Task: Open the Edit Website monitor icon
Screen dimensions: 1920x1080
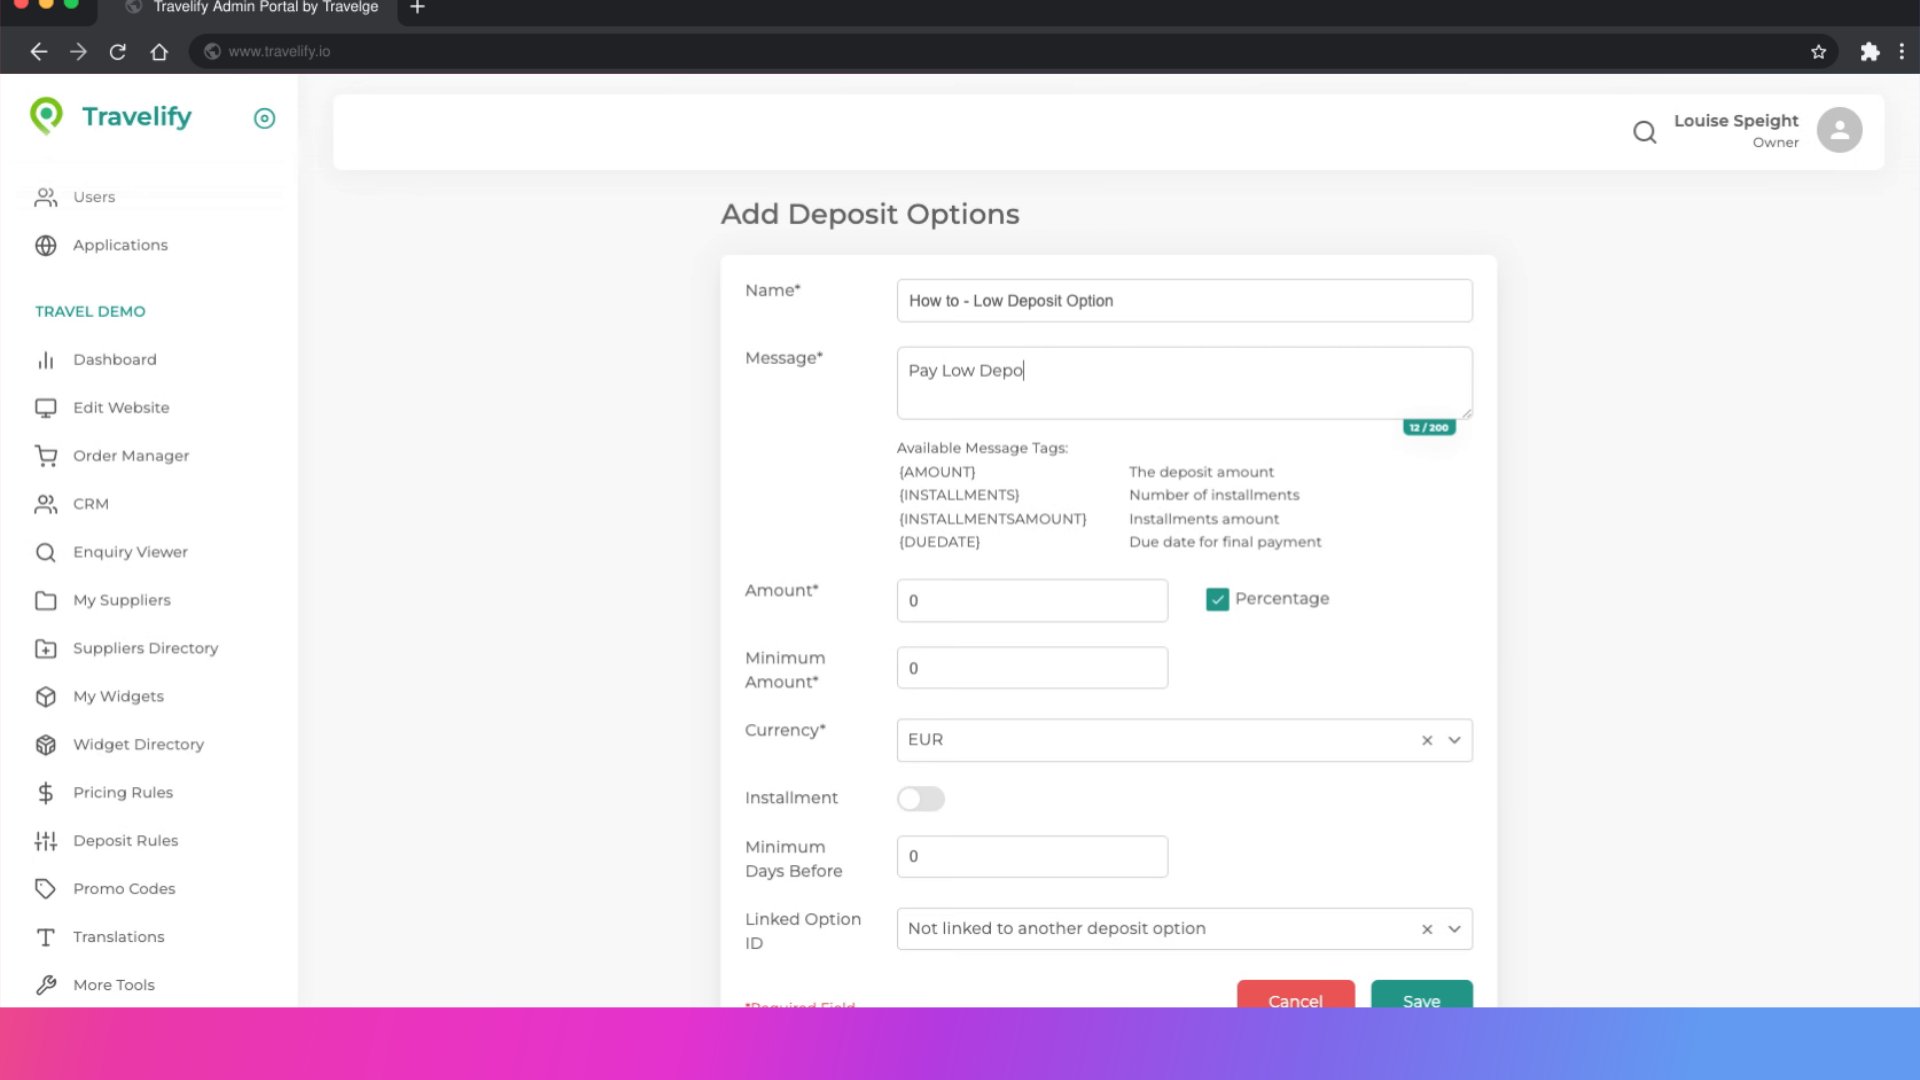Action: point(46,407)
